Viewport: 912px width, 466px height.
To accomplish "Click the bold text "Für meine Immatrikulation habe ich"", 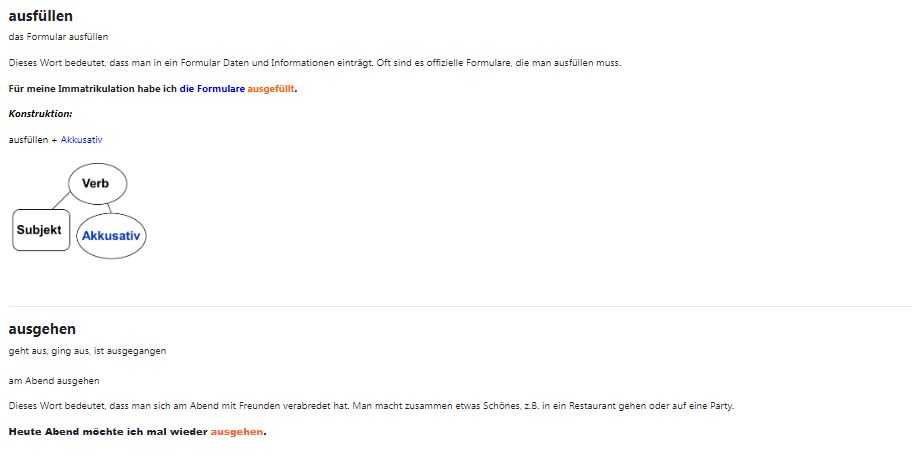I will click(x=93, y=88).
